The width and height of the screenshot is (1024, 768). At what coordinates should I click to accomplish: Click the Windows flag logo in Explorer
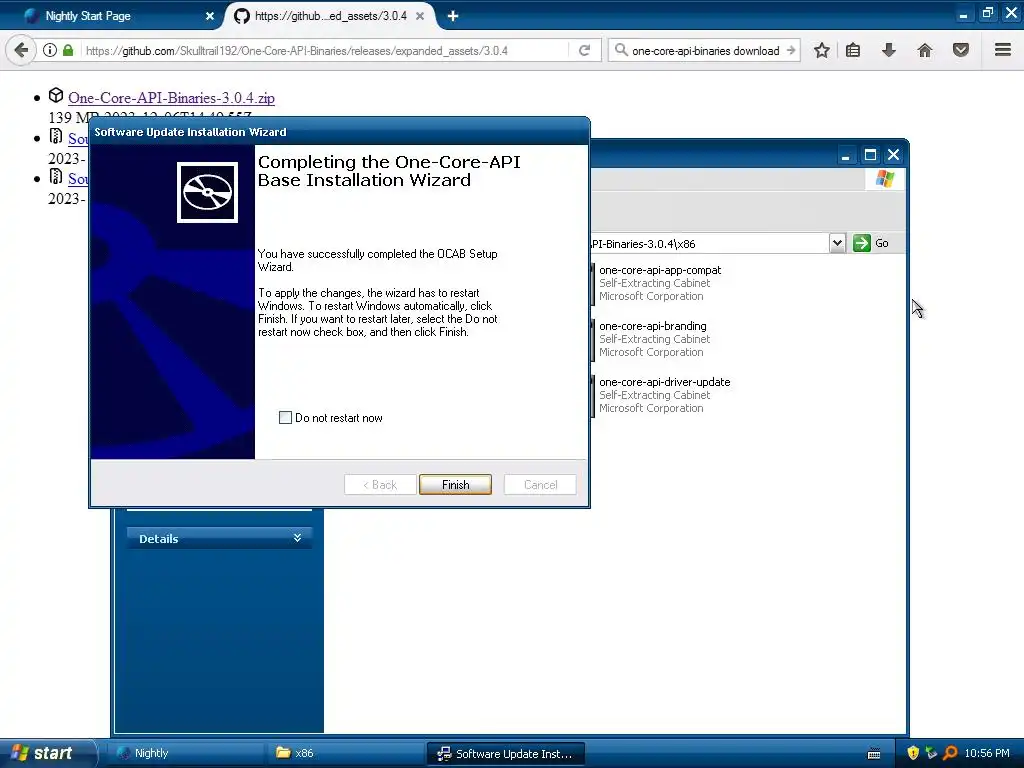885,178
